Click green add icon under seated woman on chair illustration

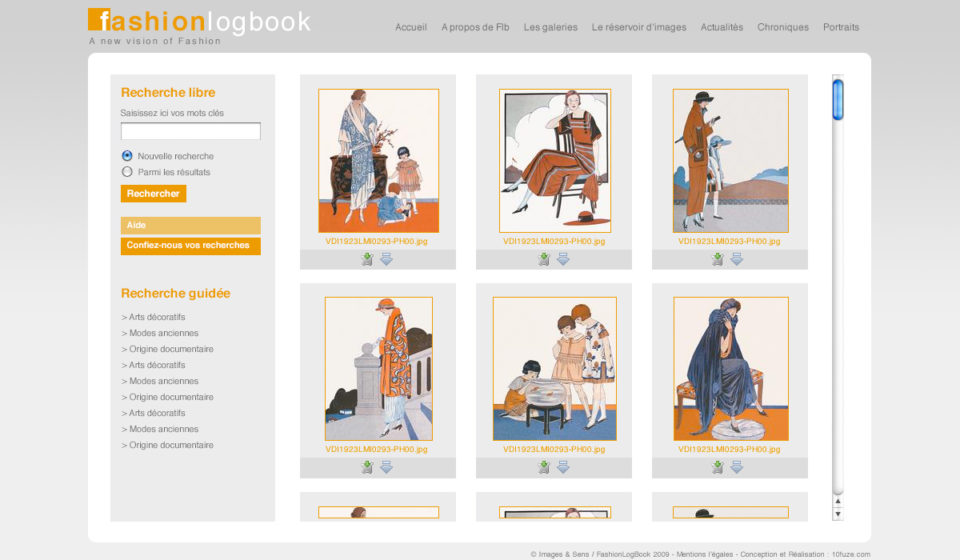click(544, 259)
